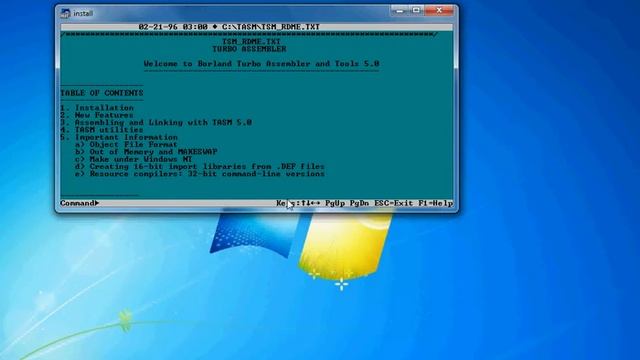Click TABLE OF CONTENTS heading
Image resolution: width=640 pixels, height=360 pixels.
point(102,93)
